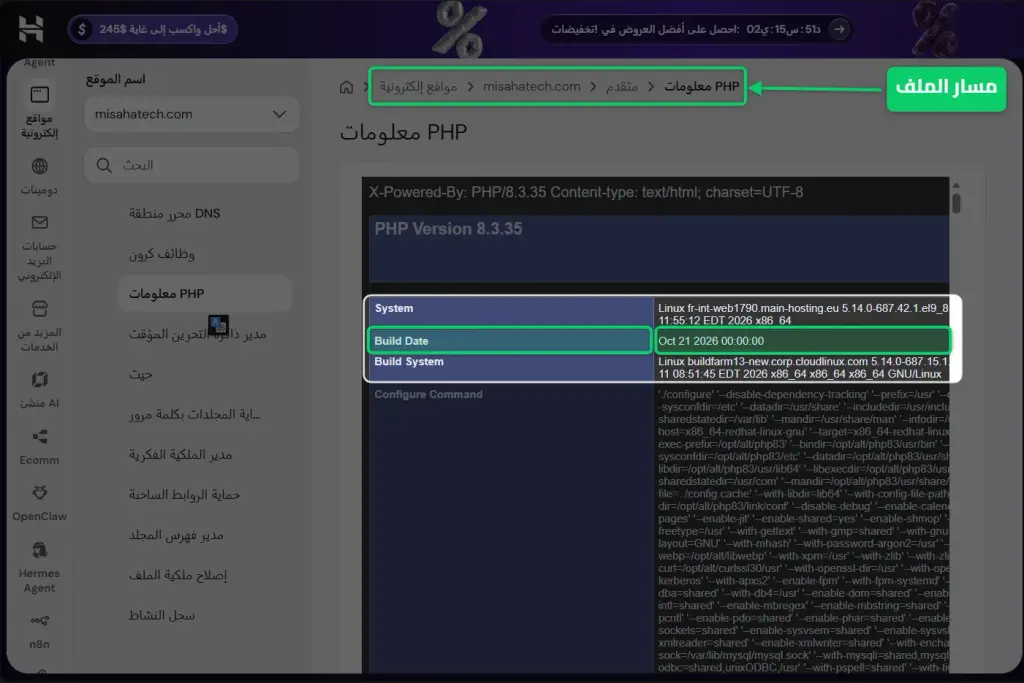Image resolution: width=1024 pixels, height=683 pixels.
Task: Open إصلاح ملكية الملف menu item
Action: [178, 575]
